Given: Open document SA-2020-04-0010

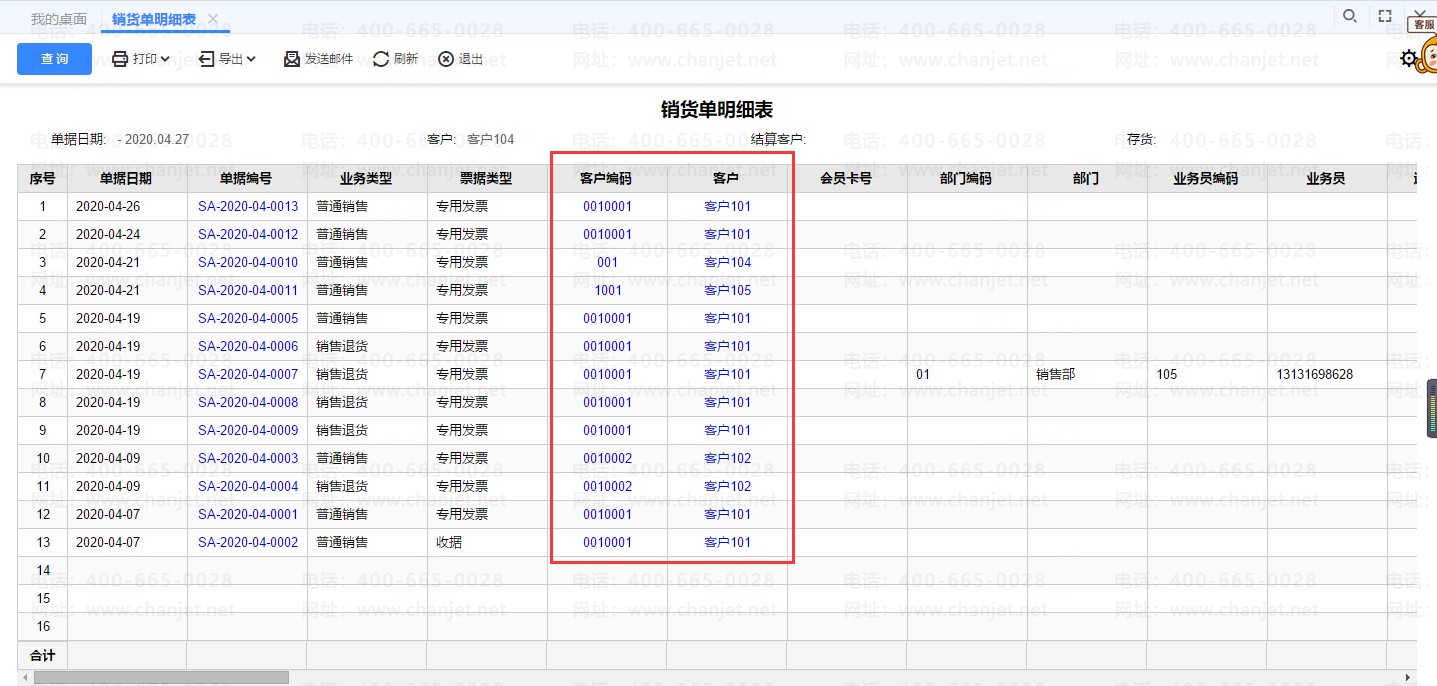Looking at the screenshot, I should coord(248,263).
